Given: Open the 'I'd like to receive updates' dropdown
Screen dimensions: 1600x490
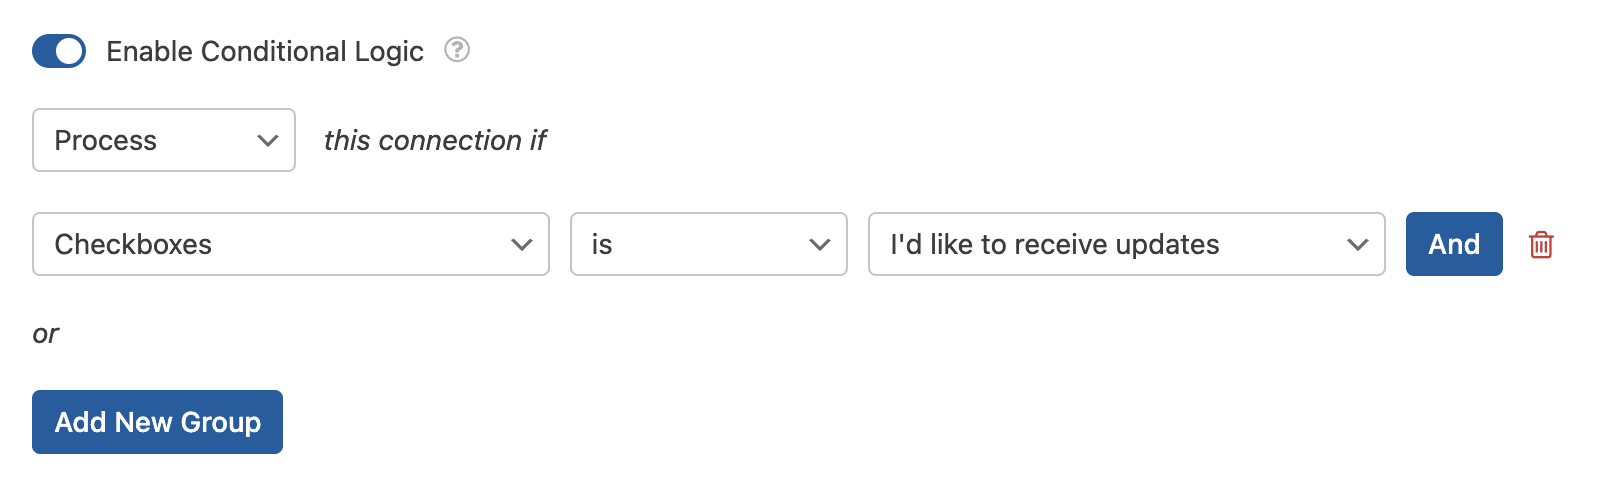Looking at the screenshot, I should point(1127,244).
